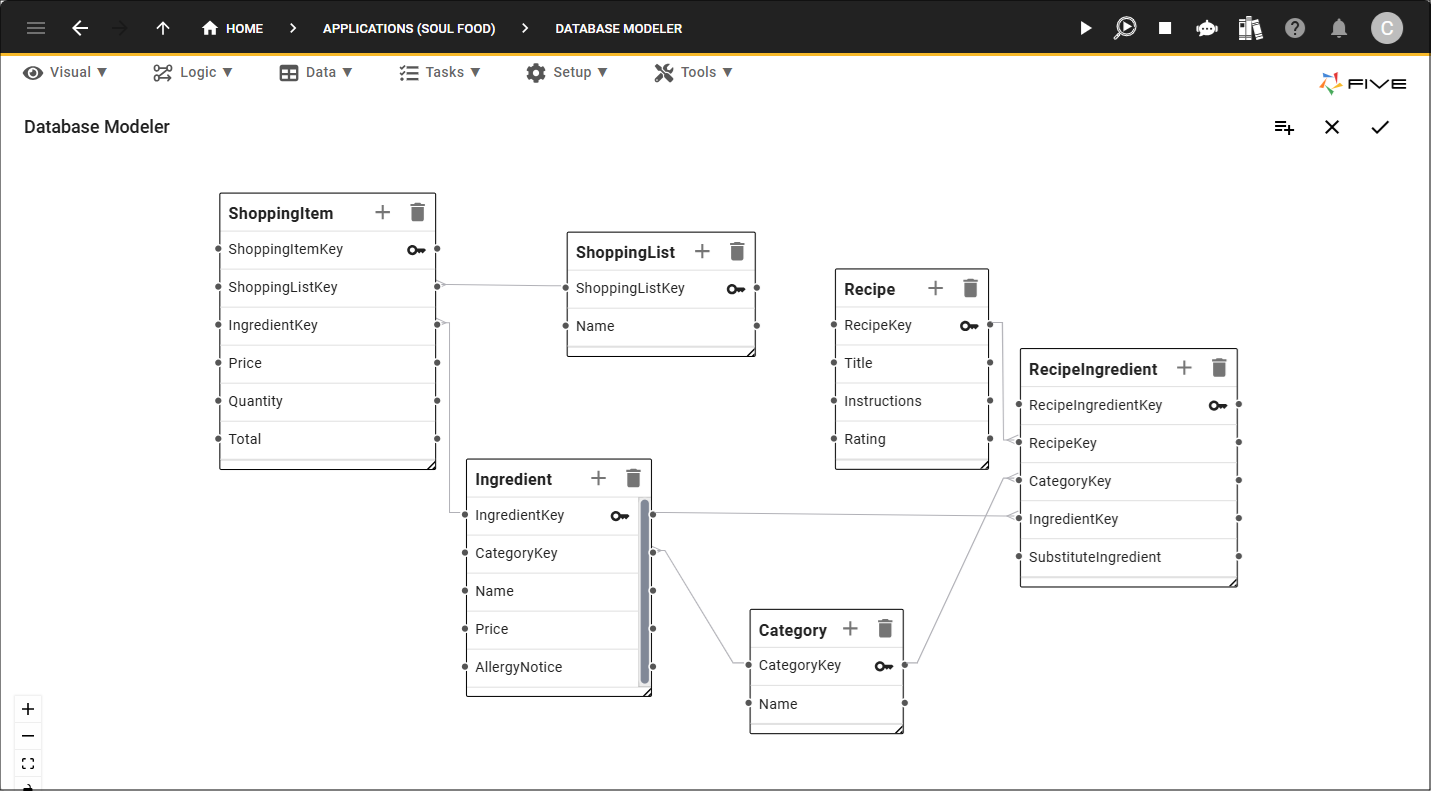Open the user avatar C
This screenshot has width=1431, height=791.
(1386, 28)
